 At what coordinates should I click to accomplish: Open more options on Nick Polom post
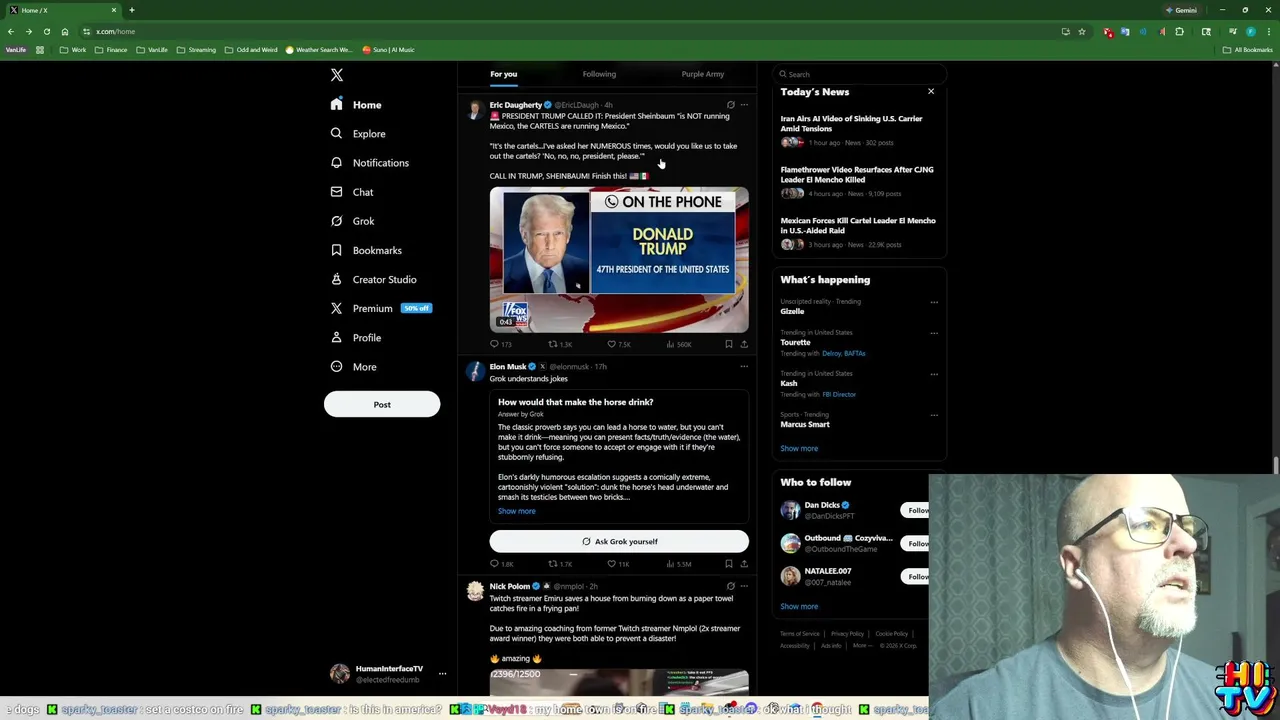point(744,587)
